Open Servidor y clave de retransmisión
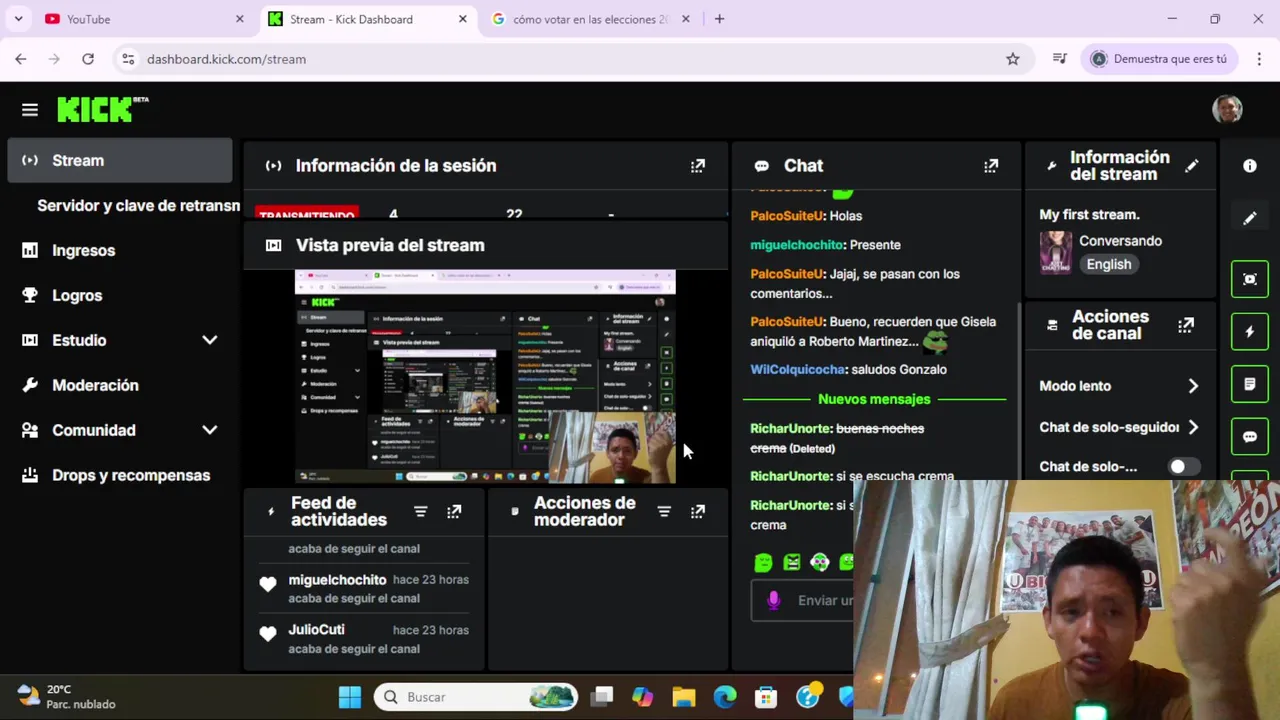The height and width of the screenshot is (720, 1280). pos(138,205)
